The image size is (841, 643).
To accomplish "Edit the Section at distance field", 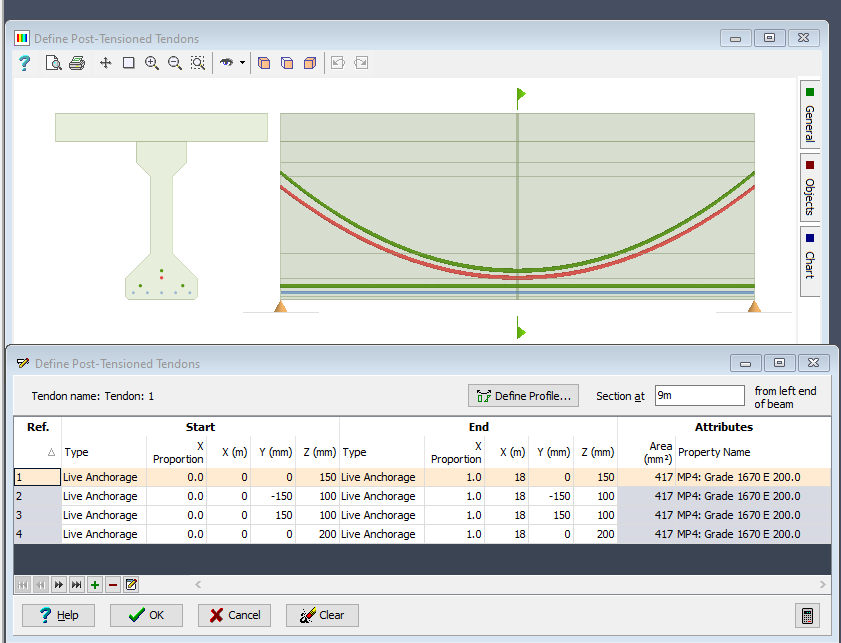I will click(x=699, y=395).
